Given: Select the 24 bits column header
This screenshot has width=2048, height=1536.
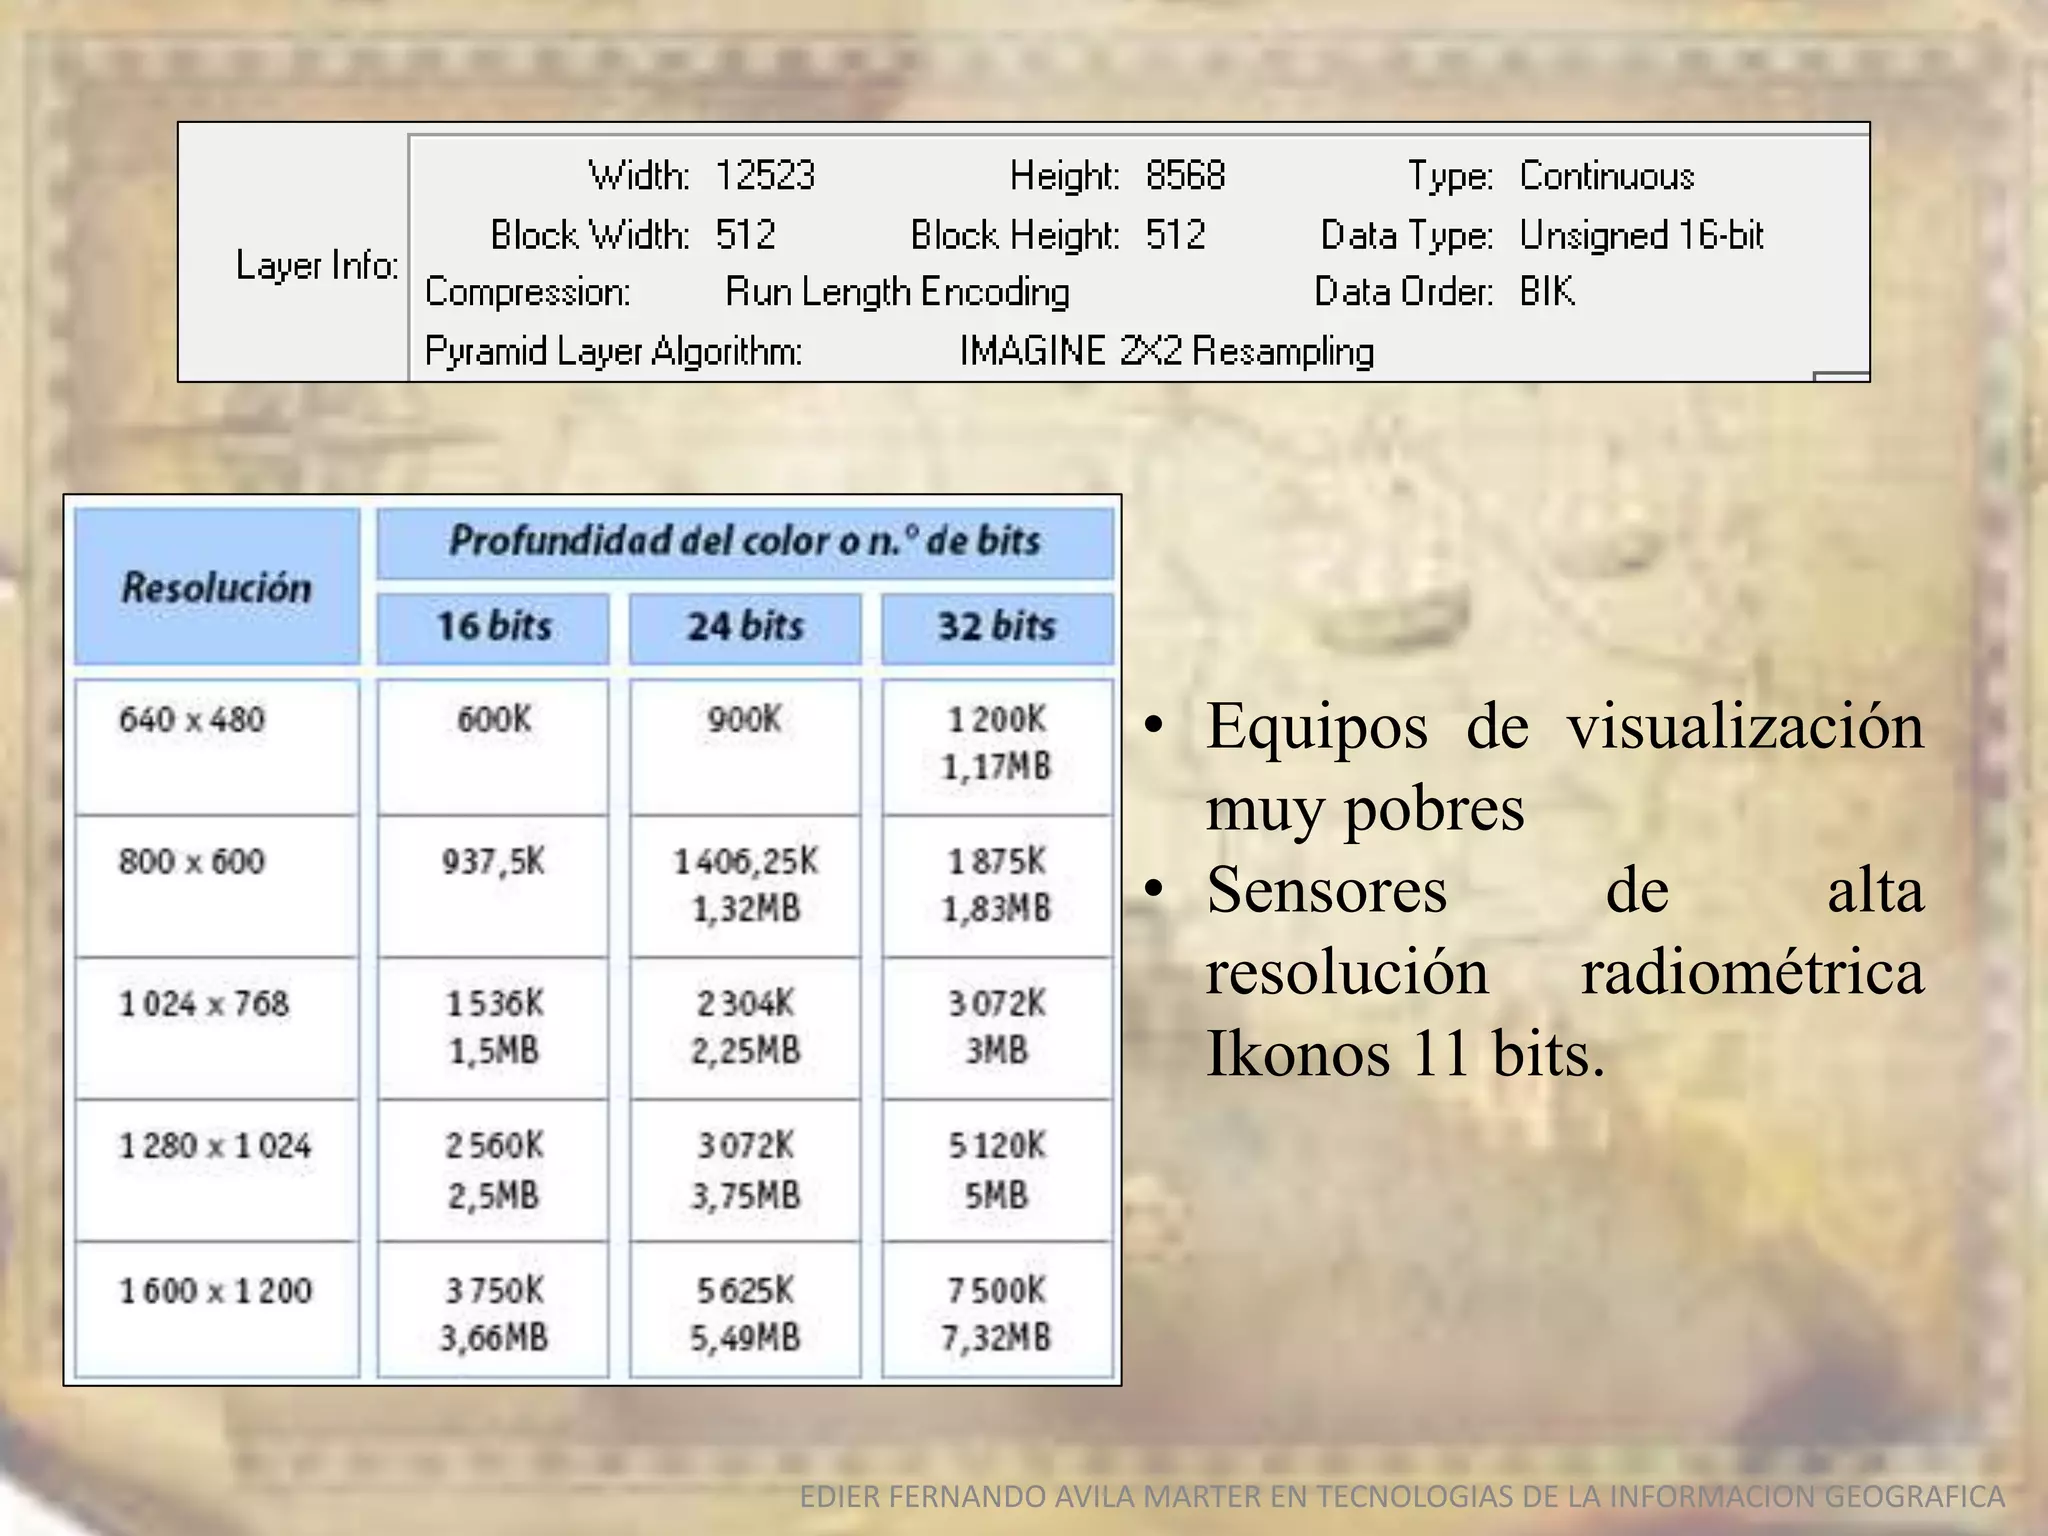Looking at the screenshot, I should [745, 628].
